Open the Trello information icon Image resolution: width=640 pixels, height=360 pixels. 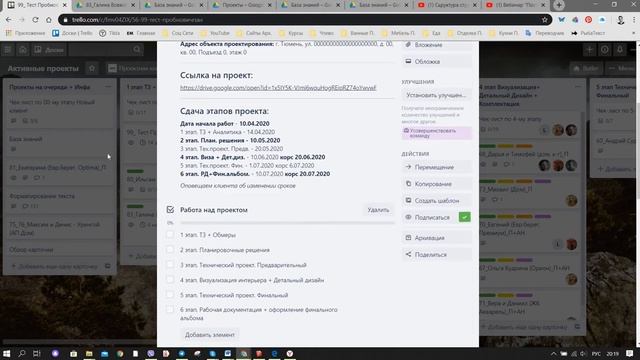pyautogui.click(x=604, y=50)
